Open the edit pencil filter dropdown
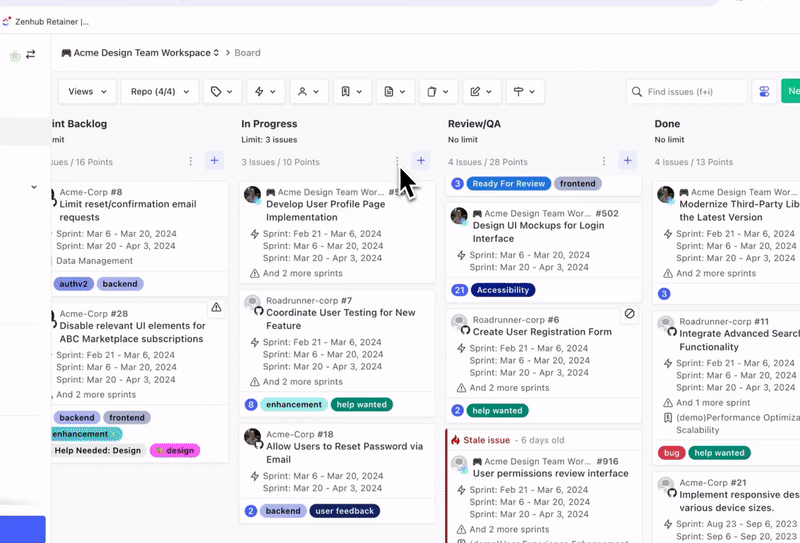This screenshot has height=543, width=800. (x=481, y=91)
